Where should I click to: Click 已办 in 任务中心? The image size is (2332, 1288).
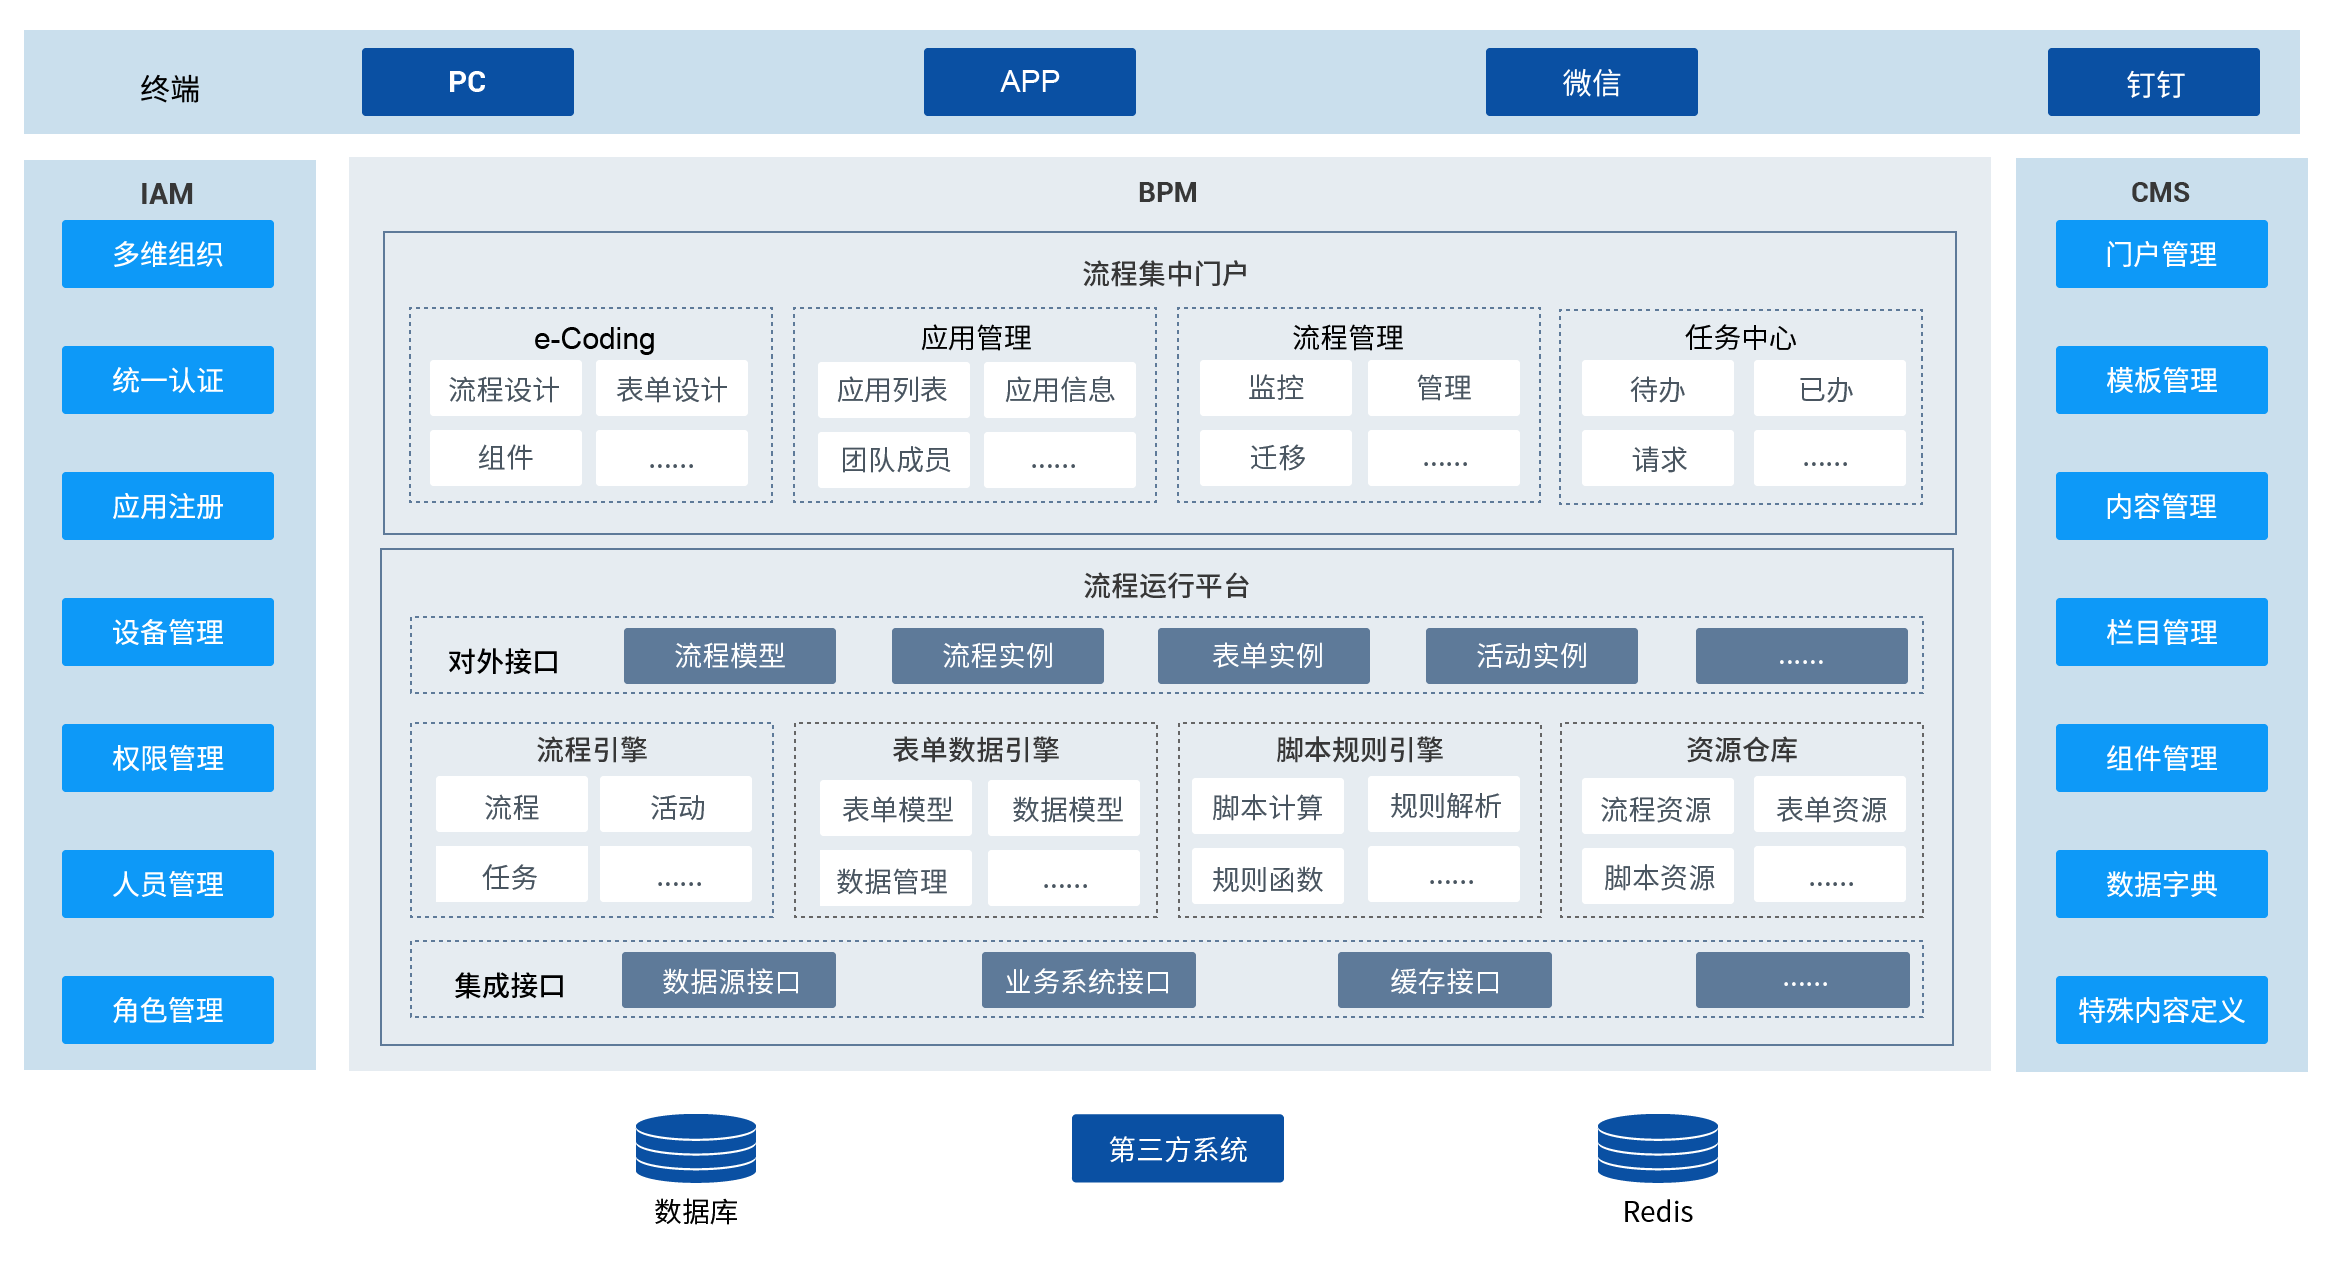(1830, 388)
